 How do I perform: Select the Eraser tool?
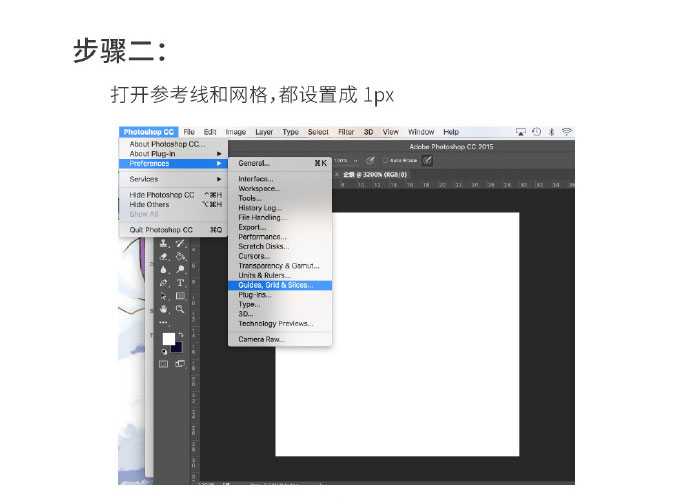(163, 257)
